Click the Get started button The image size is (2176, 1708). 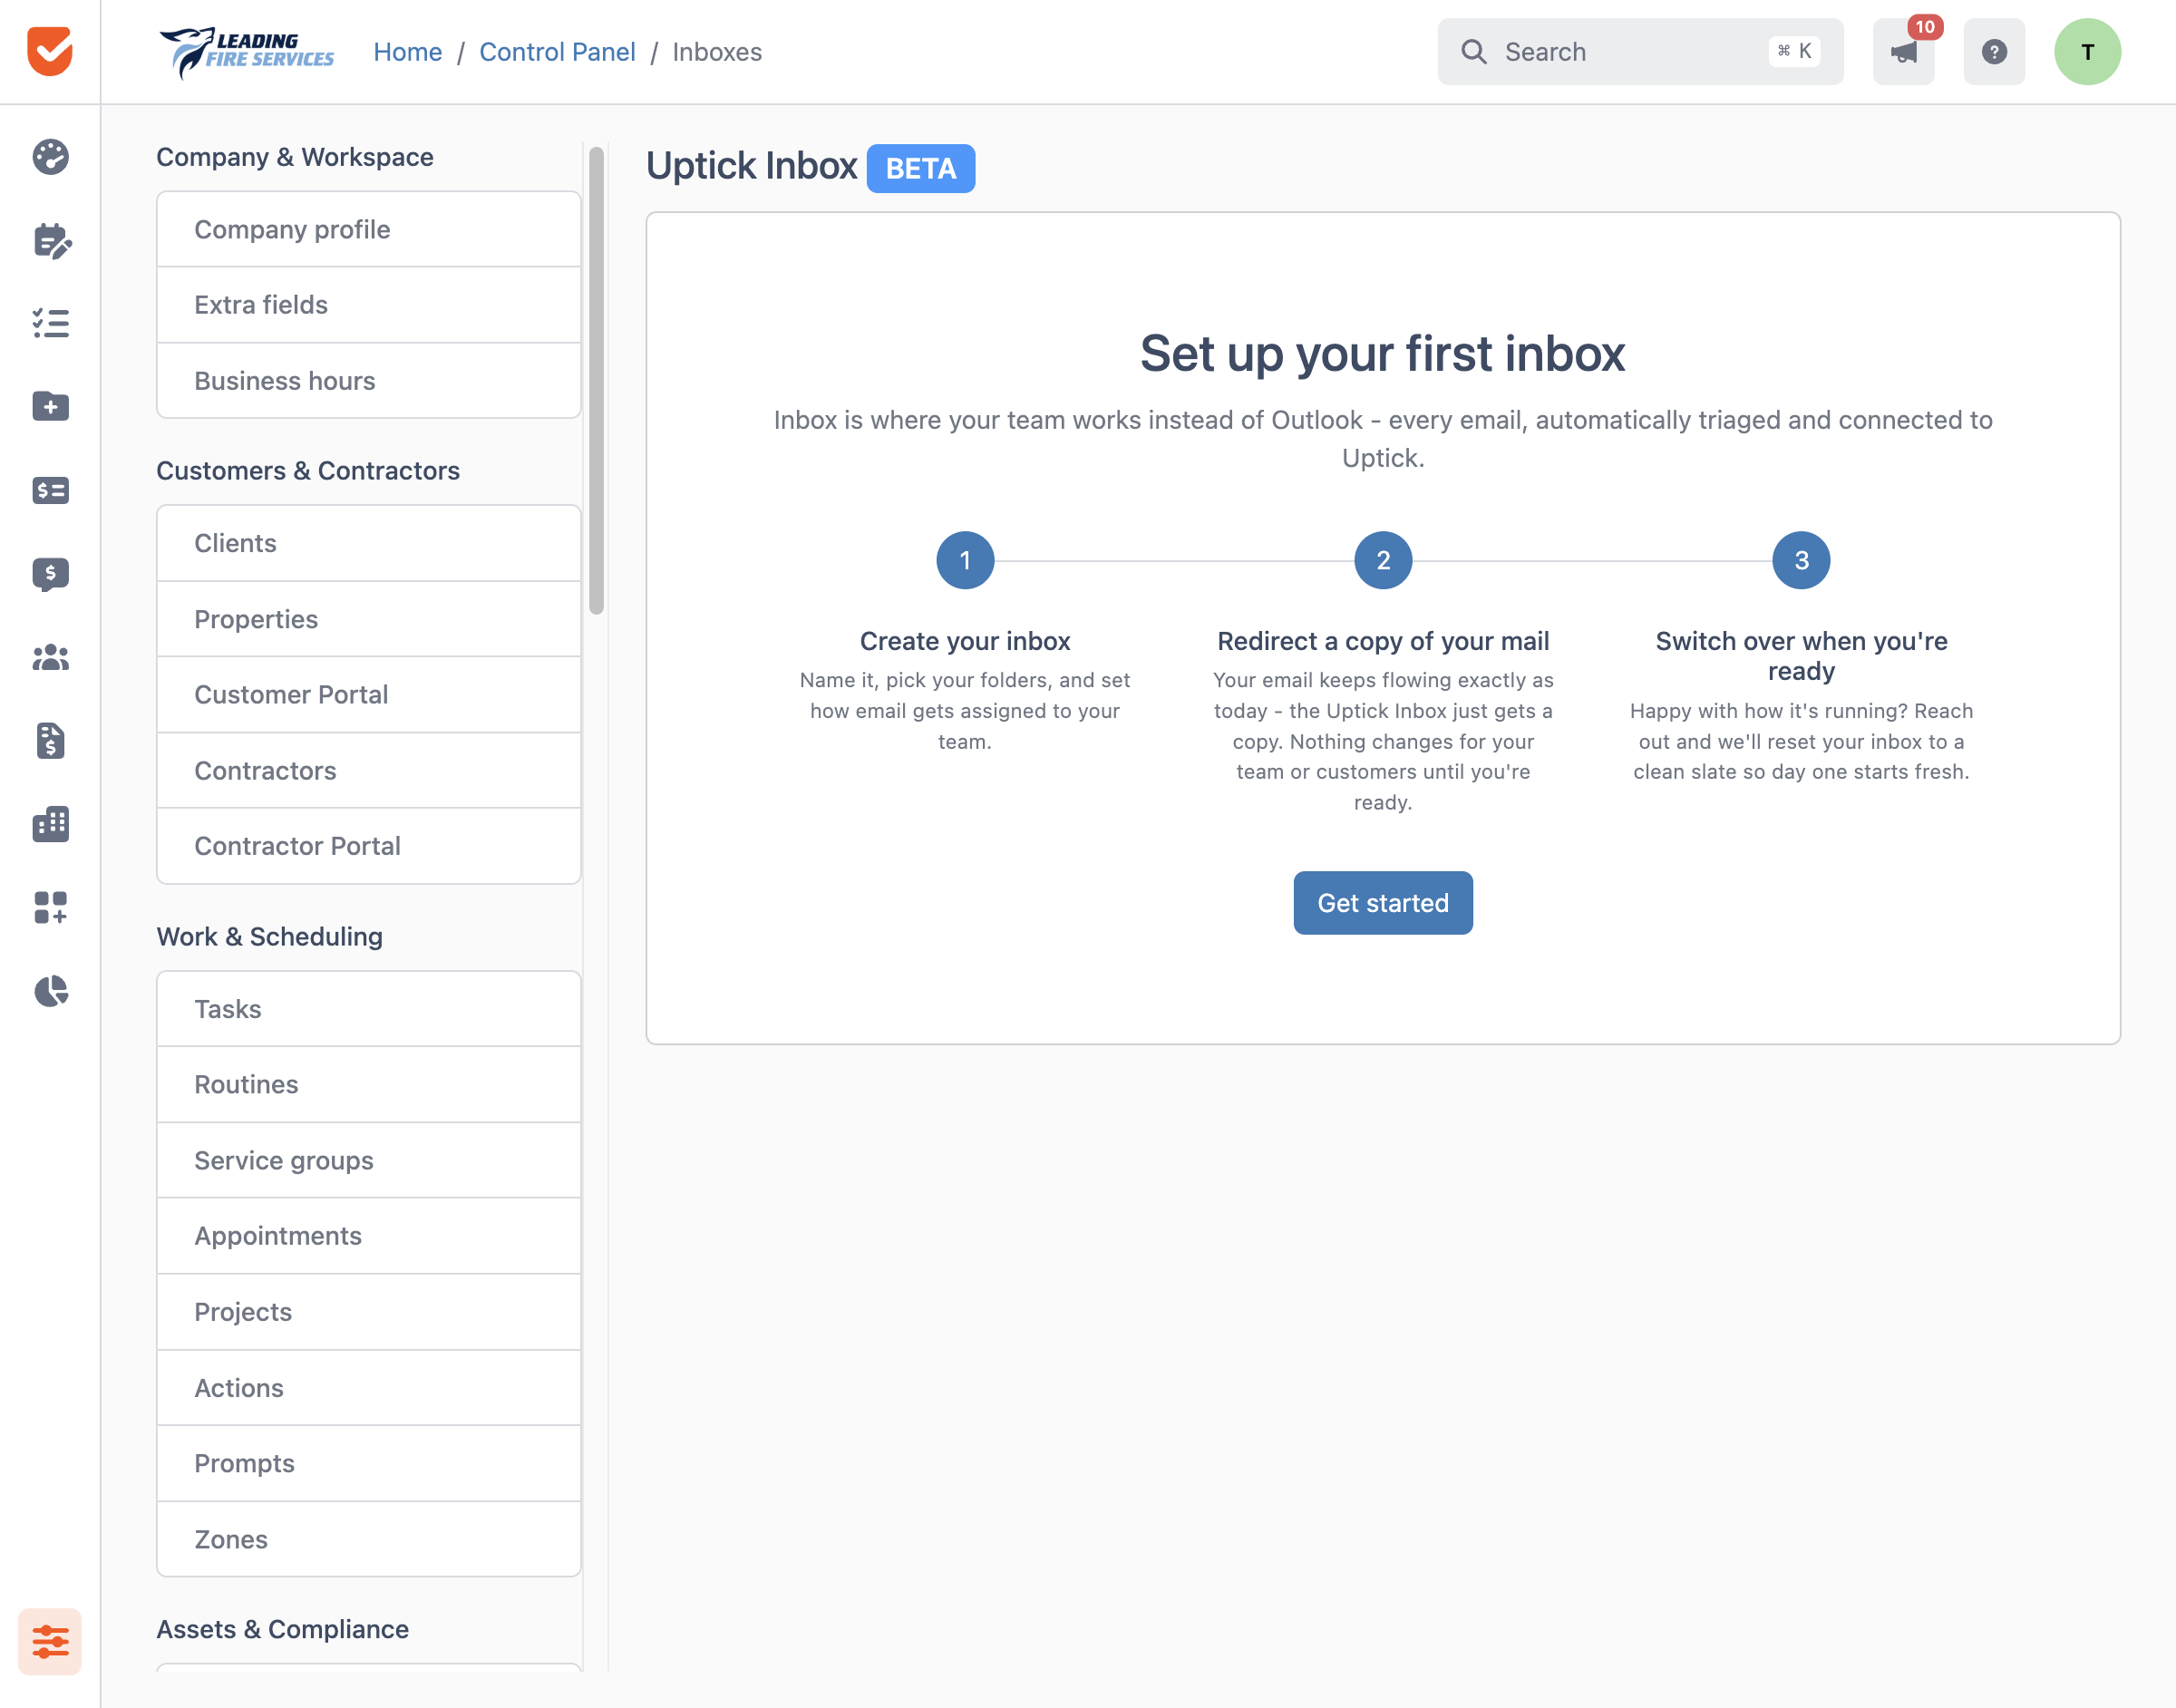[x=1383, y=903]
